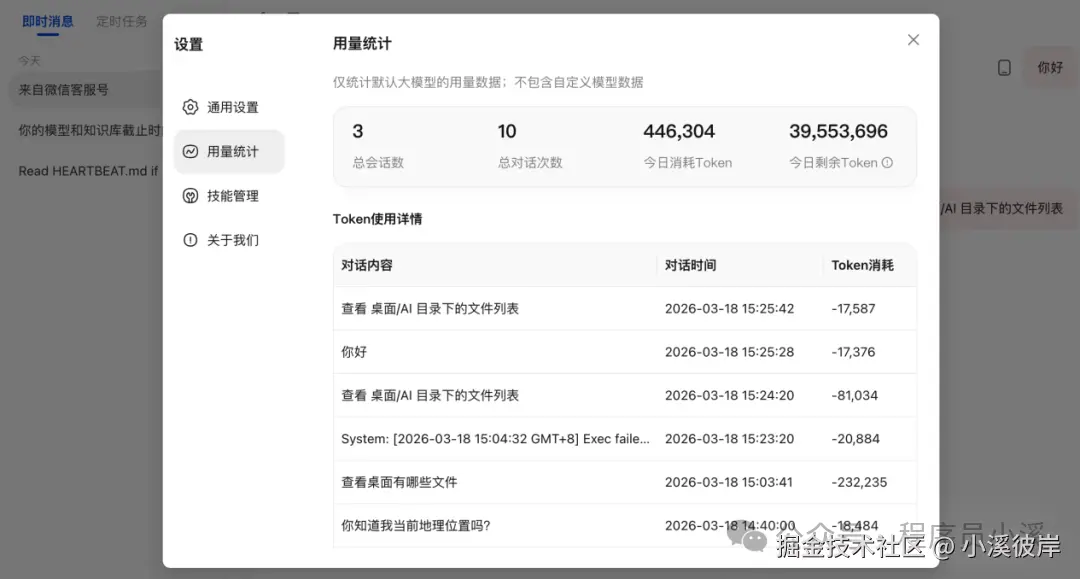Click token value -20,884
This screenshot has height=579, width=1080.
click(855, 439)
